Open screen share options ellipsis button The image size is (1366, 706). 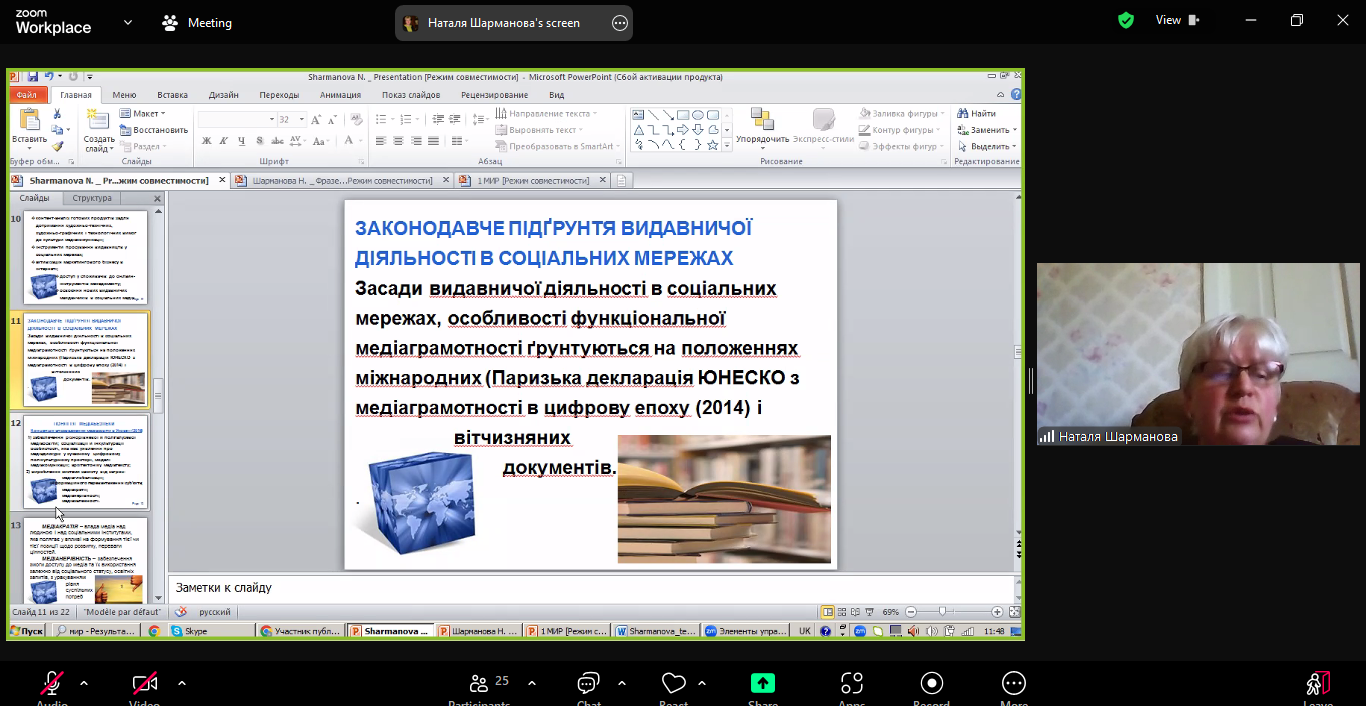click(x=620, y=23)
